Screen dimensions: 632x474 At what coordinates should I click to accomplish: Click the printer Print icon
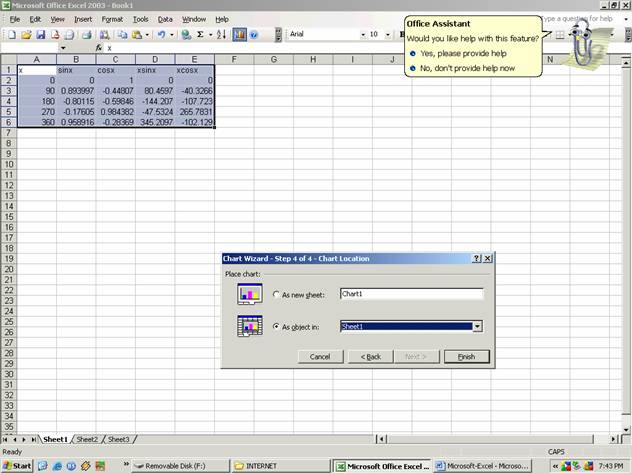point(86,35)
